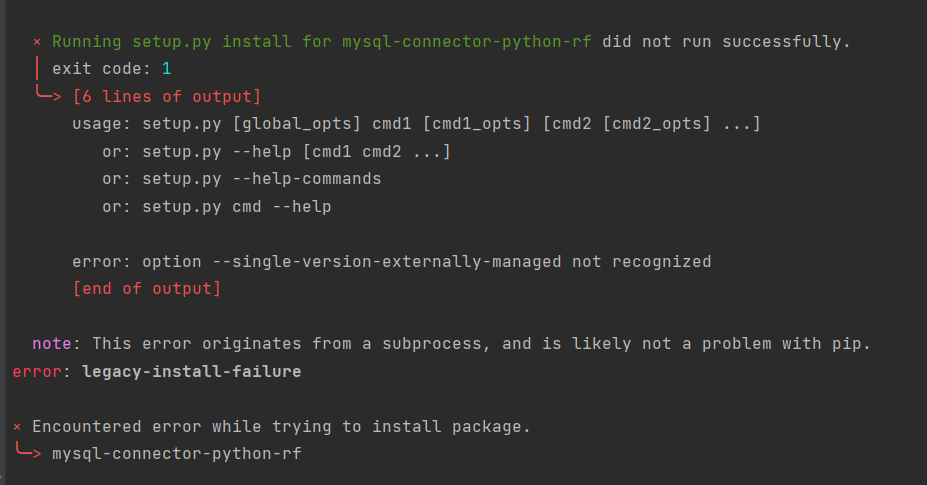This screenshot has width=927, height=485.
Task: Click the red × before 'Running setup.py'
Action: click(37, 42)
